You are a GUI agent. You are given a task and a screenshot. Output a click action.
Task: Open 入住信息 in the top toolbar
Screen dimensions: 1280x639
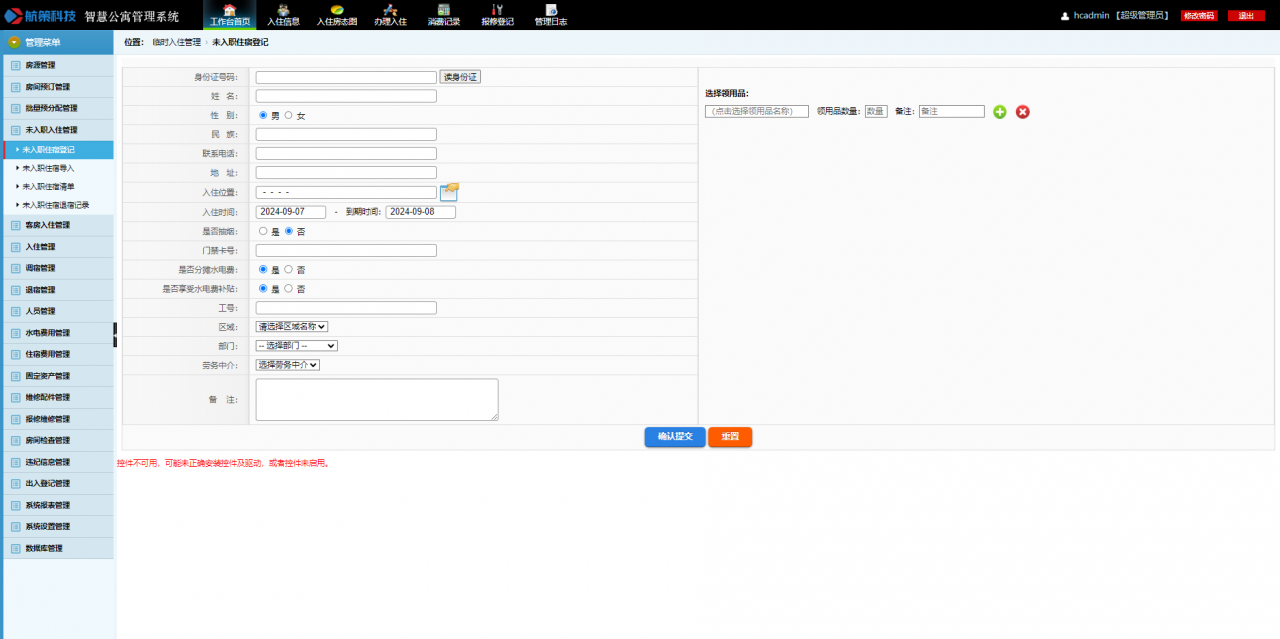tap(284, 14)
